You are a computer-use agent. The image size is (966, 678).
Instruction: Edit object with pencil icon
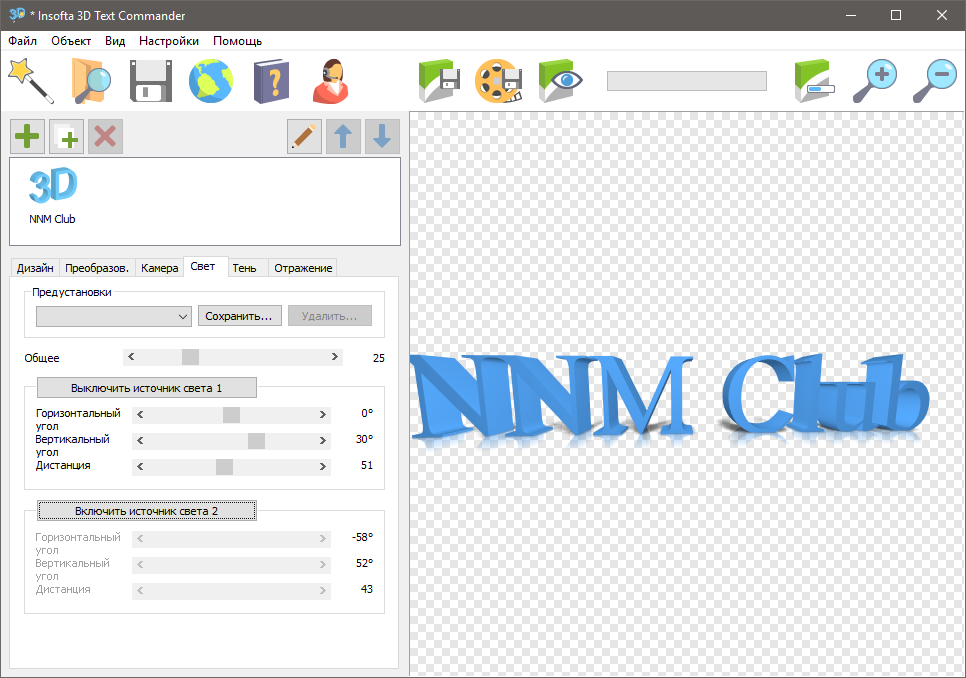pos(304,136)
